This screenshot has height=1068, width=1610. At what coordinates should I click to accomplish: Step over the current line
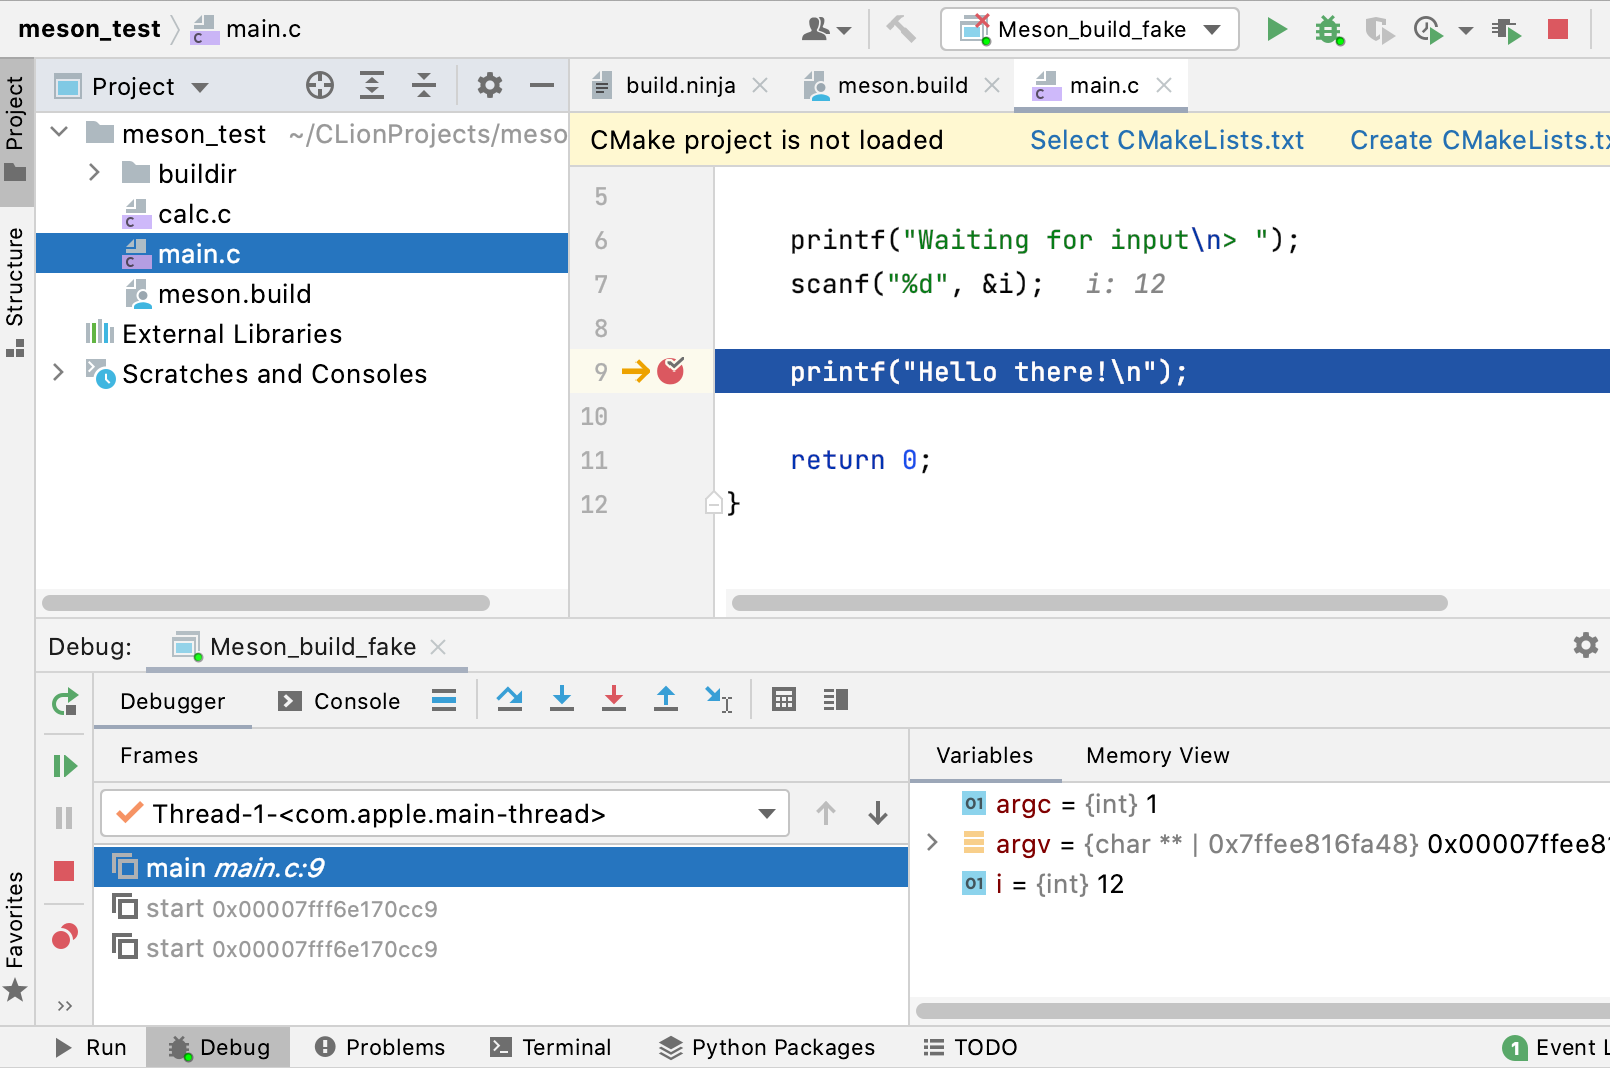[x=510, y=699]
